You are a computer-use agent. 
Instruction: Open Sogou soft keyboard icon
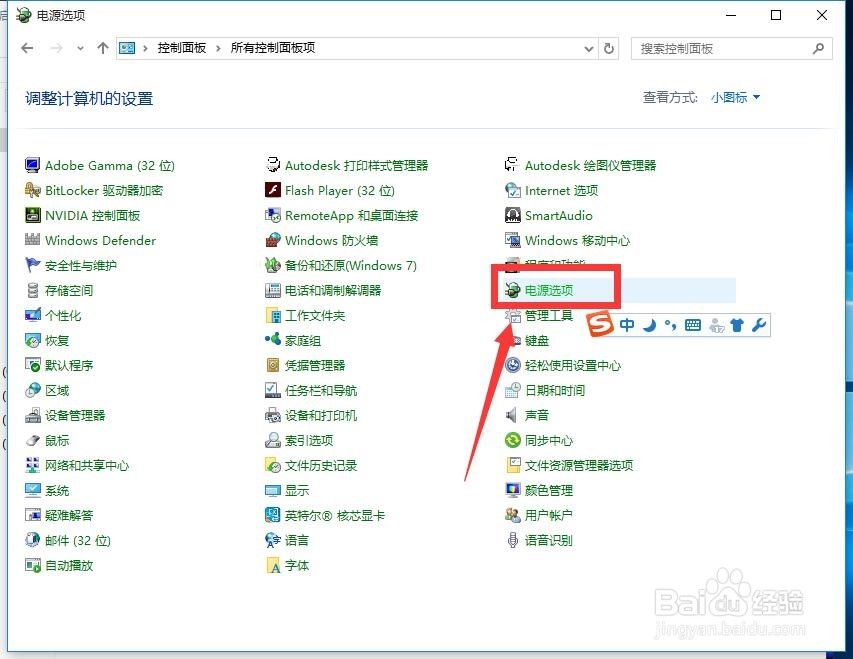click(693, 325)
